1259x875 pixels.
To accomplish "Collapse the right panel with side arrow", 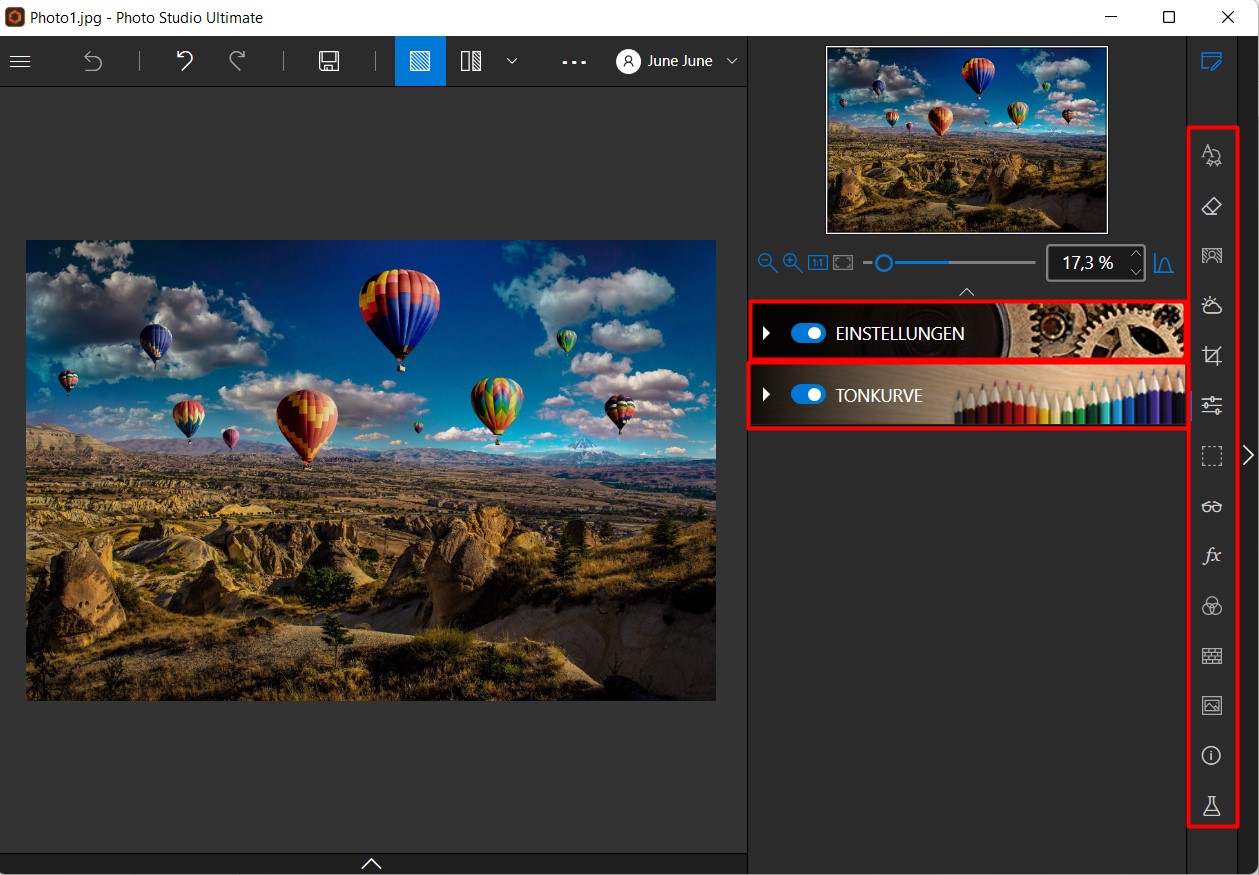I will click(x=1248, y=455).
